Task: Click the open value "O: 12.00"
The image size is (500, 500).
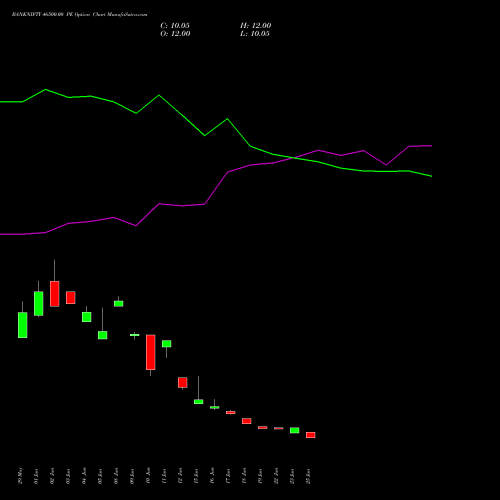Action: pos(175,34)
